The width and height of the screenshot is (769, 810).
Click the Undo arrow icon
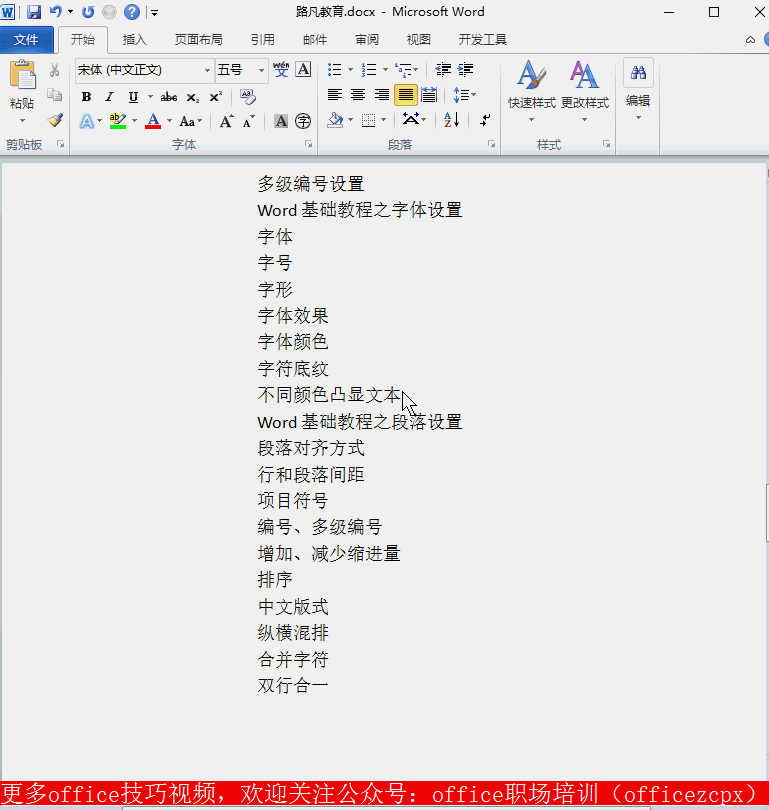(56, 11)
